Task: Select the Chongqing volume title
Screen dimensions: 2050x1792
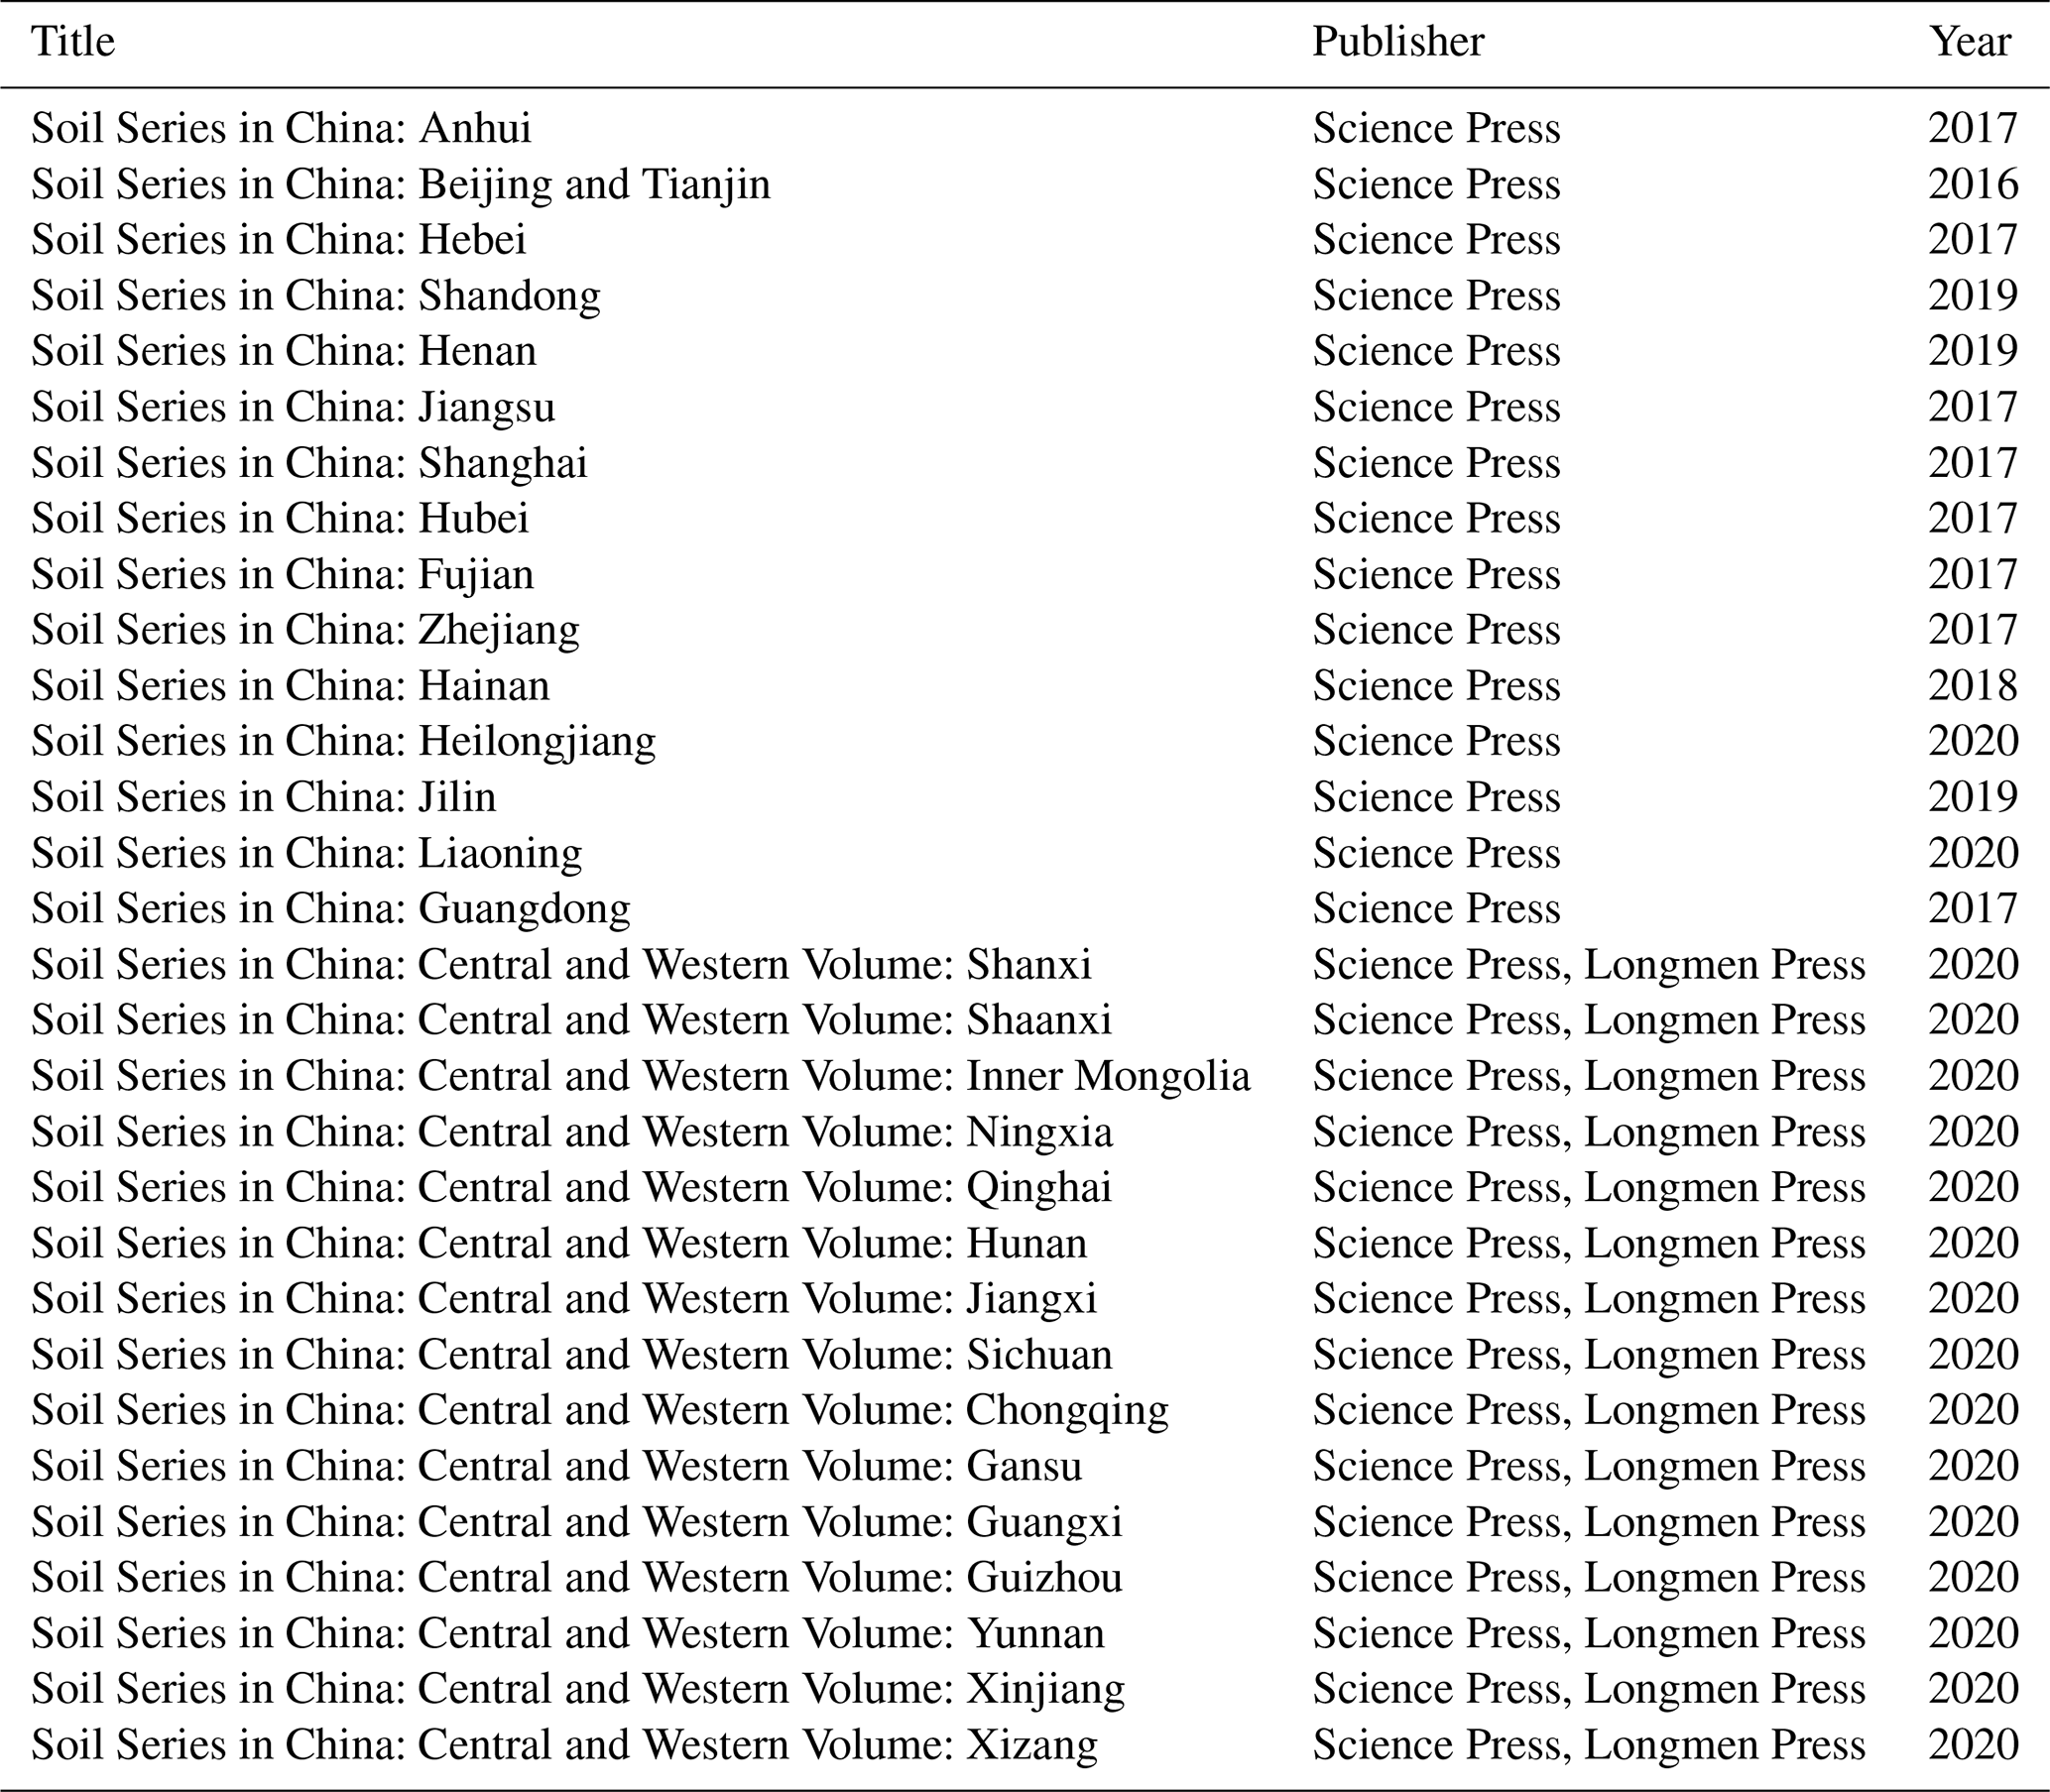Action: pyautogui.click(x=599, y=1410)
